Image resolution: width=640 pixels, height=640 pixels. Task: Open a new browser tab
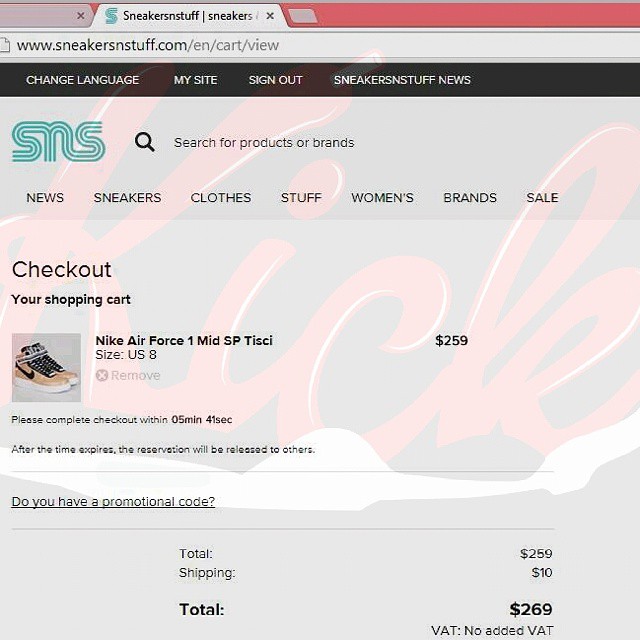click(x=302, y=16)
